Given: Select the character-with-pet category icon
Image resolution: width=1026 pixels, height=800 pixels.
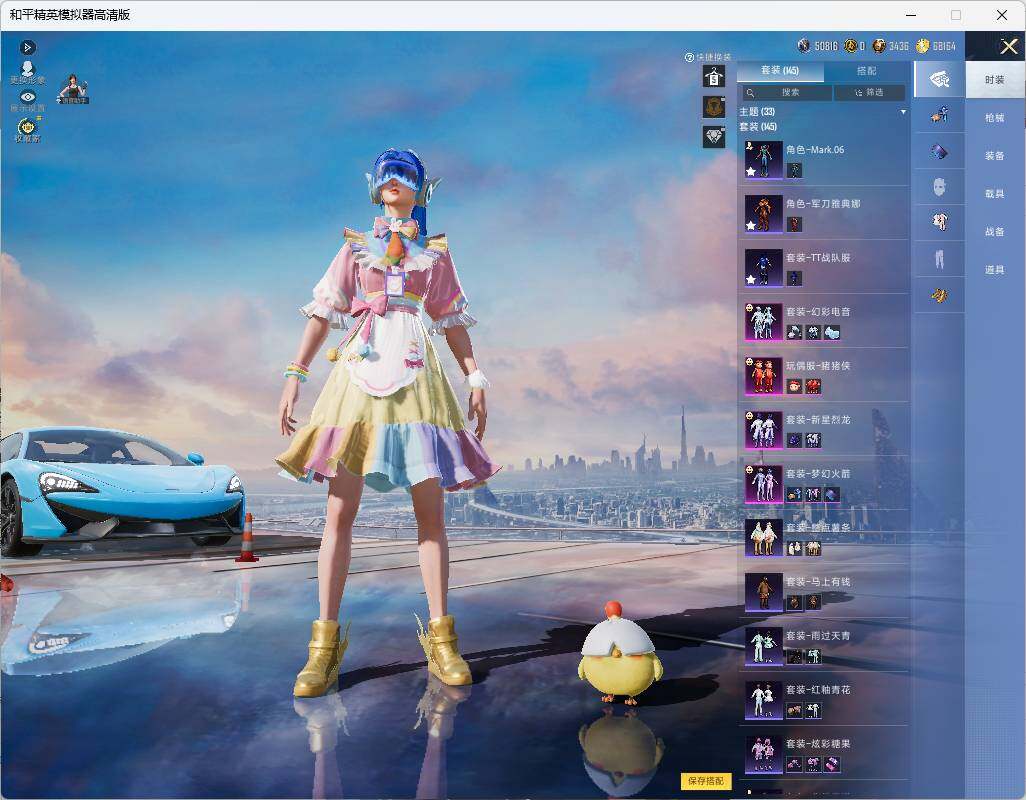Looking at the screenshot, I should [x=939, y=116].
